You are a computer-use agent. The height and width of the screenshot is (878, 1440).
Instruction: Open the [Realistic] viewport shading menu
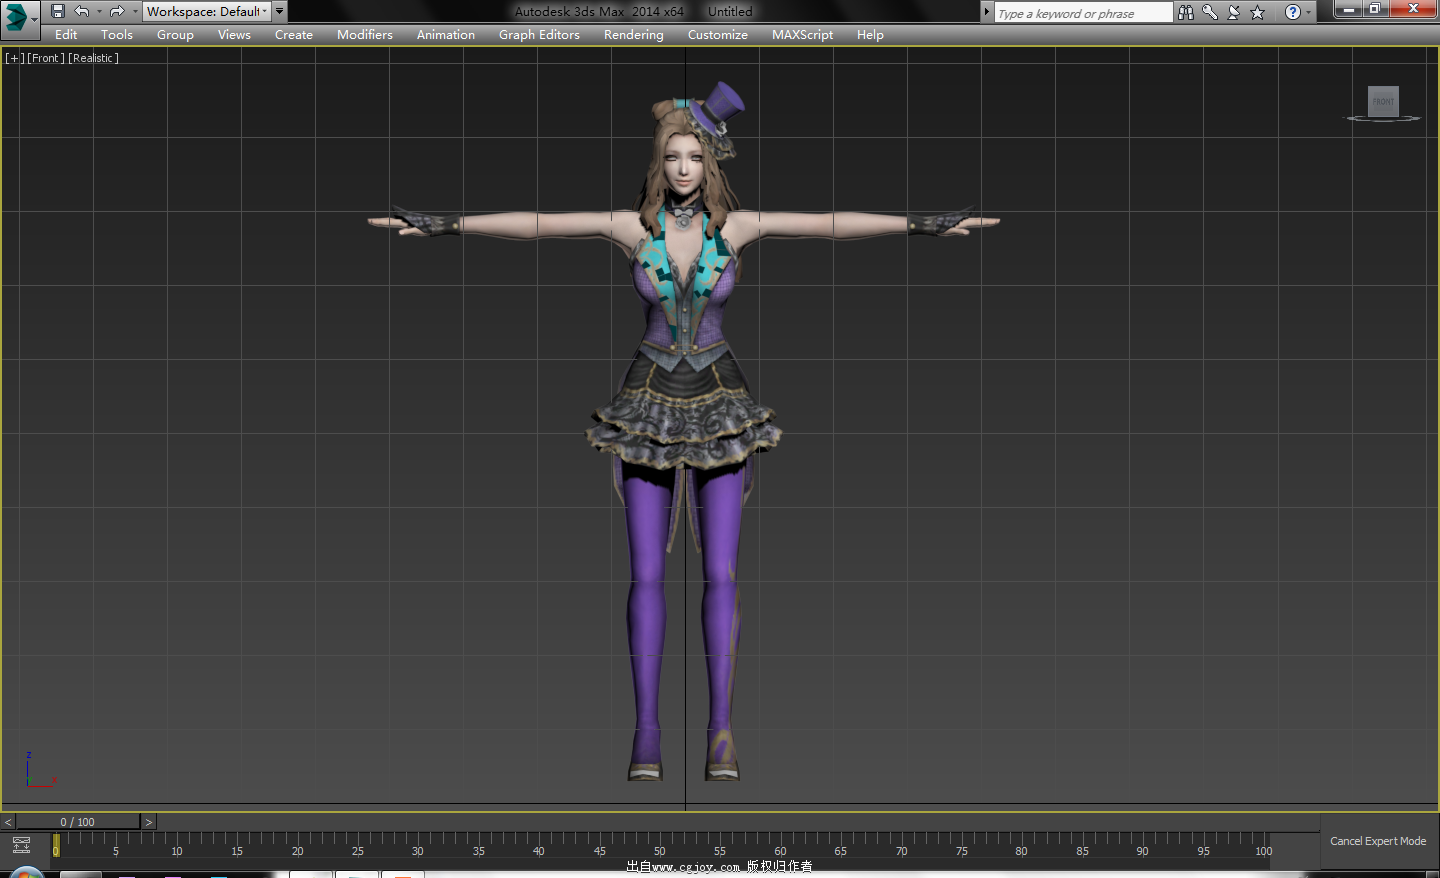pos(93,58)
